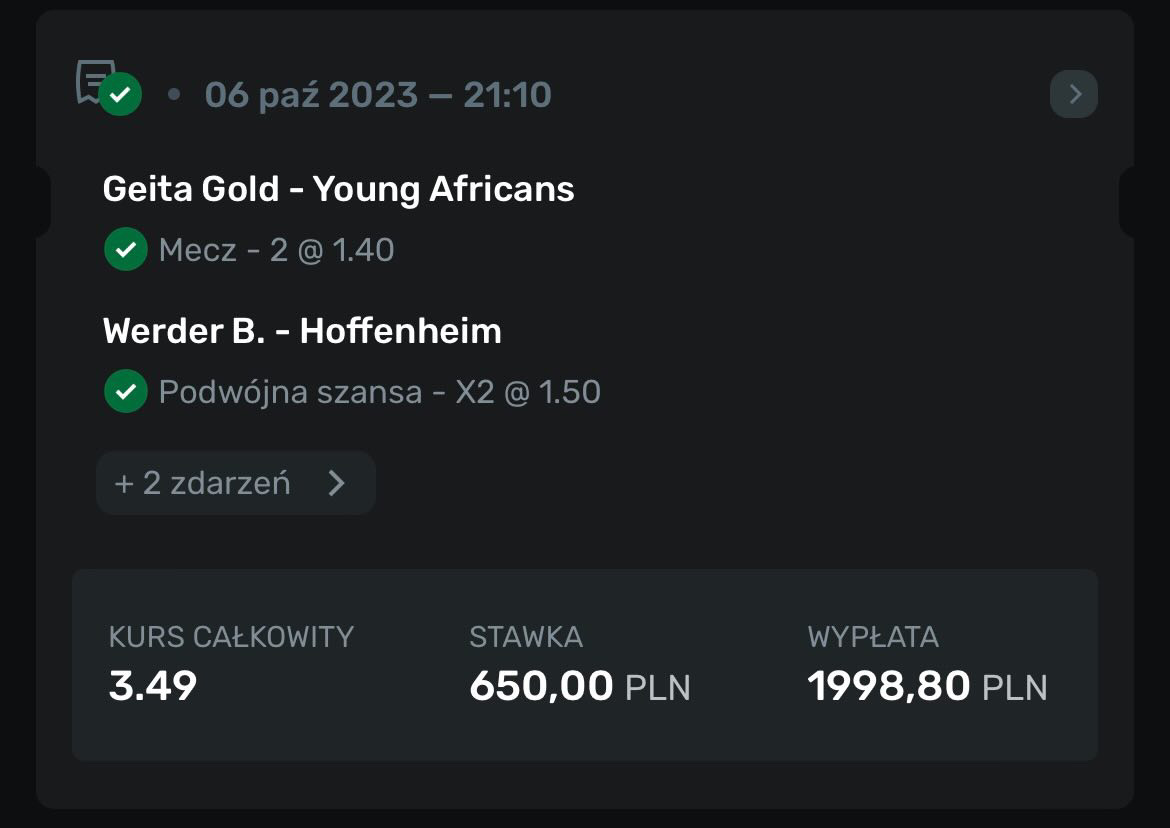
Task: Click the stake amount 650,00 PLN
Action: coord(580,687)
